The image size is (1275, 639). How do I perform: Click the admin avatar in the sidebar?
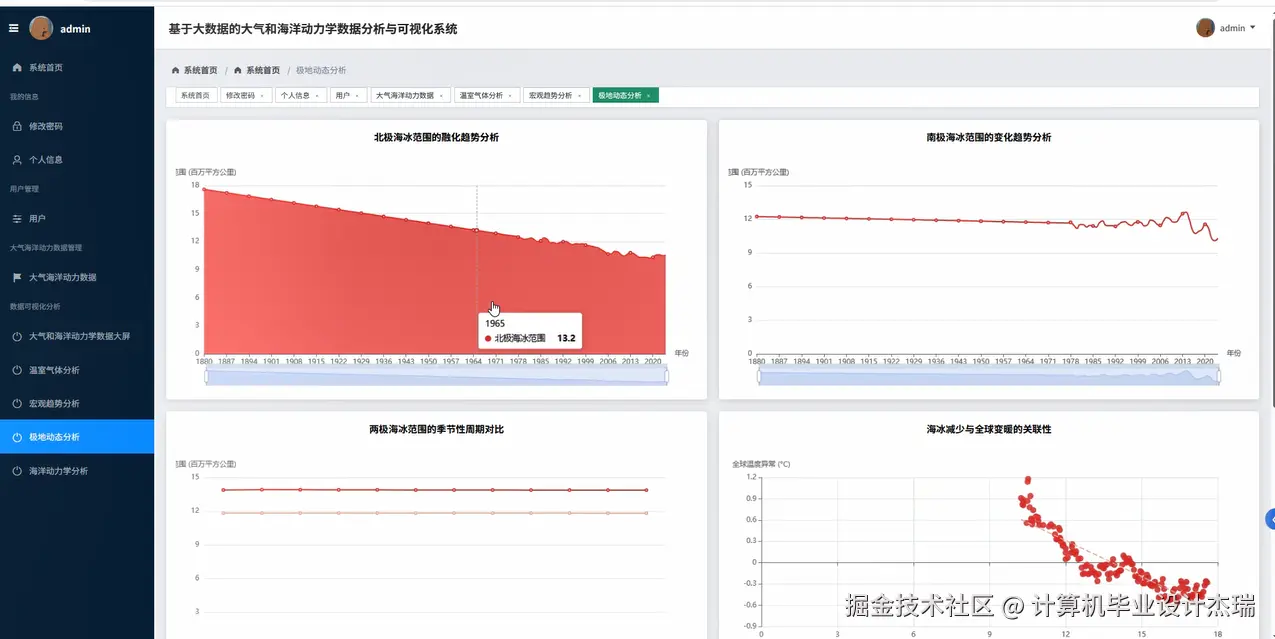click(41, 28)
